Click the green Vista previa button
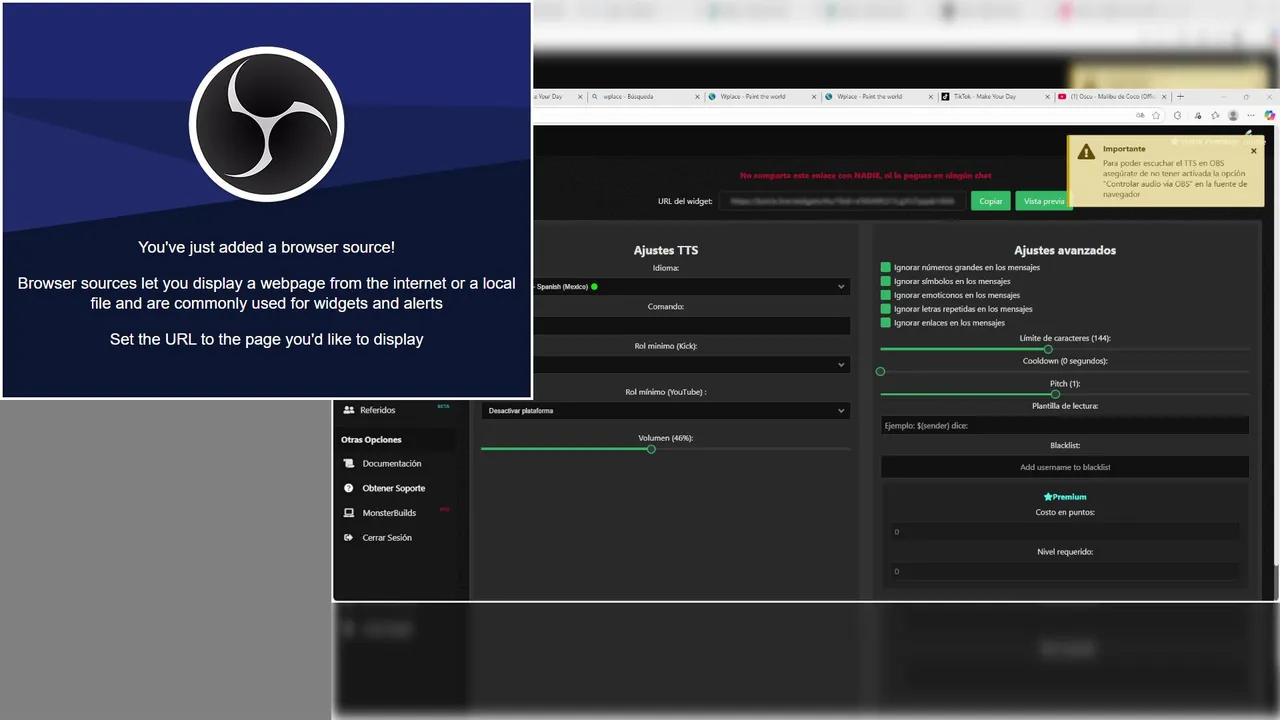Viewport: 1280px width, 720px height. point(1044,201)
